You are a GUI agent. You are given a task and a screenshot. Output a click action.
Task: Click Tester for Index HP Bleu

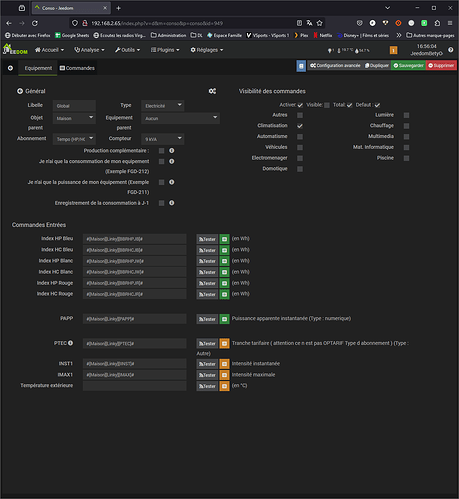point(207,239)
